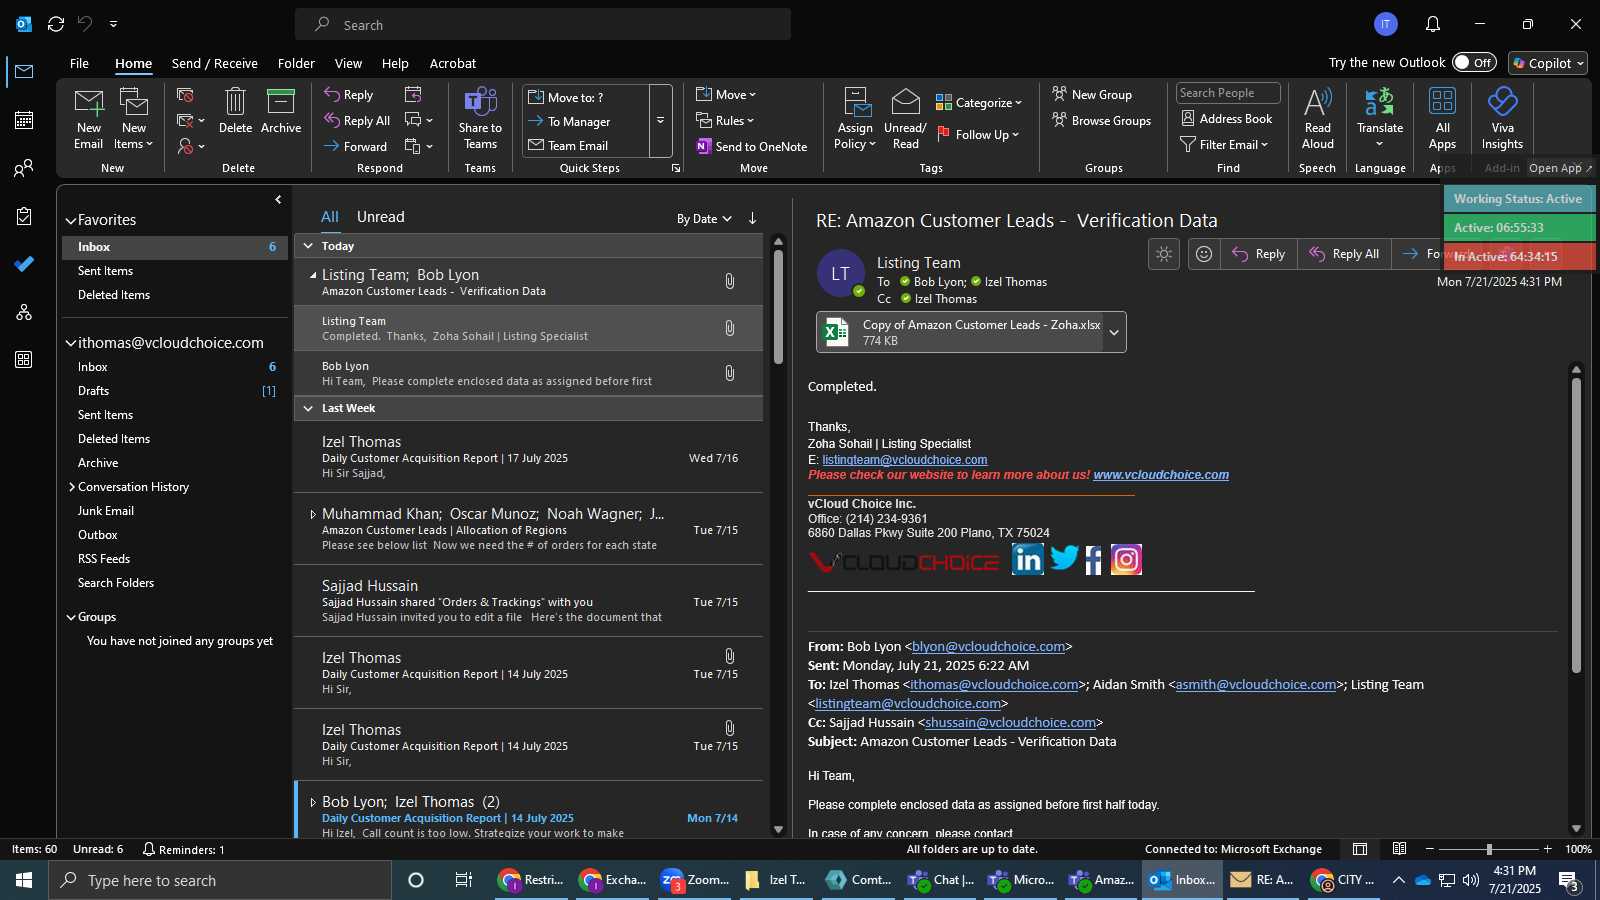Click Read Aloud speech button
The width and height of the screenshot is (1600, 900).
tap(1318, 118)
